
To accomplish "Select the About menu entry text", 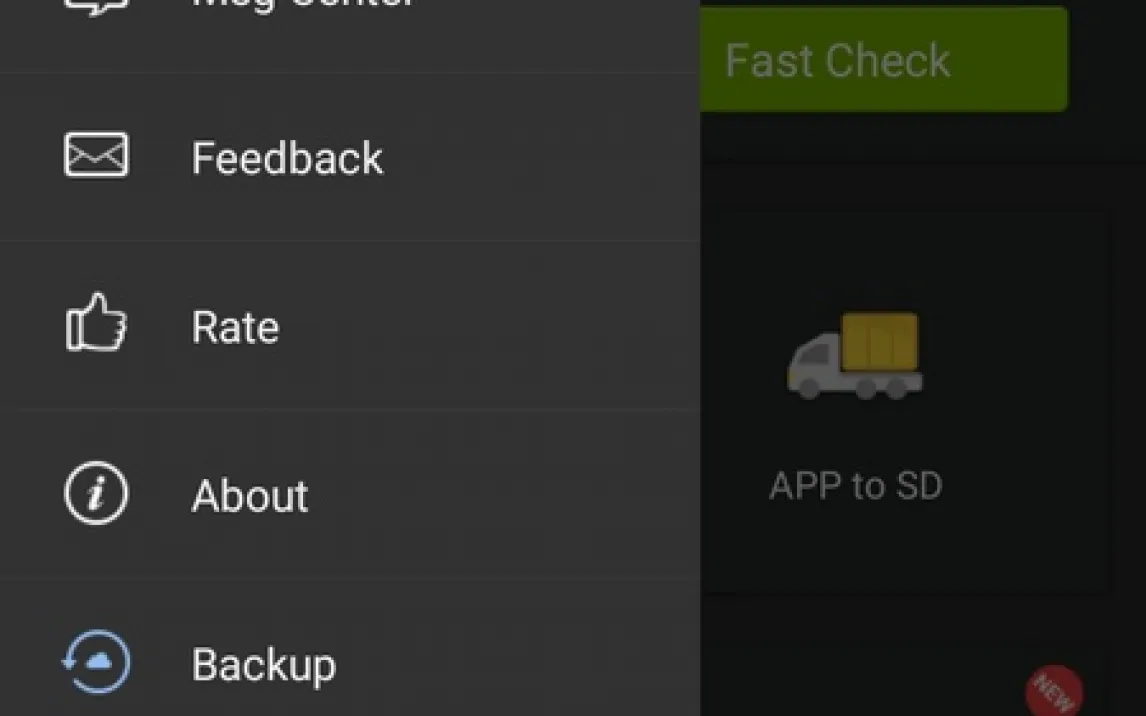I will 250,496.
